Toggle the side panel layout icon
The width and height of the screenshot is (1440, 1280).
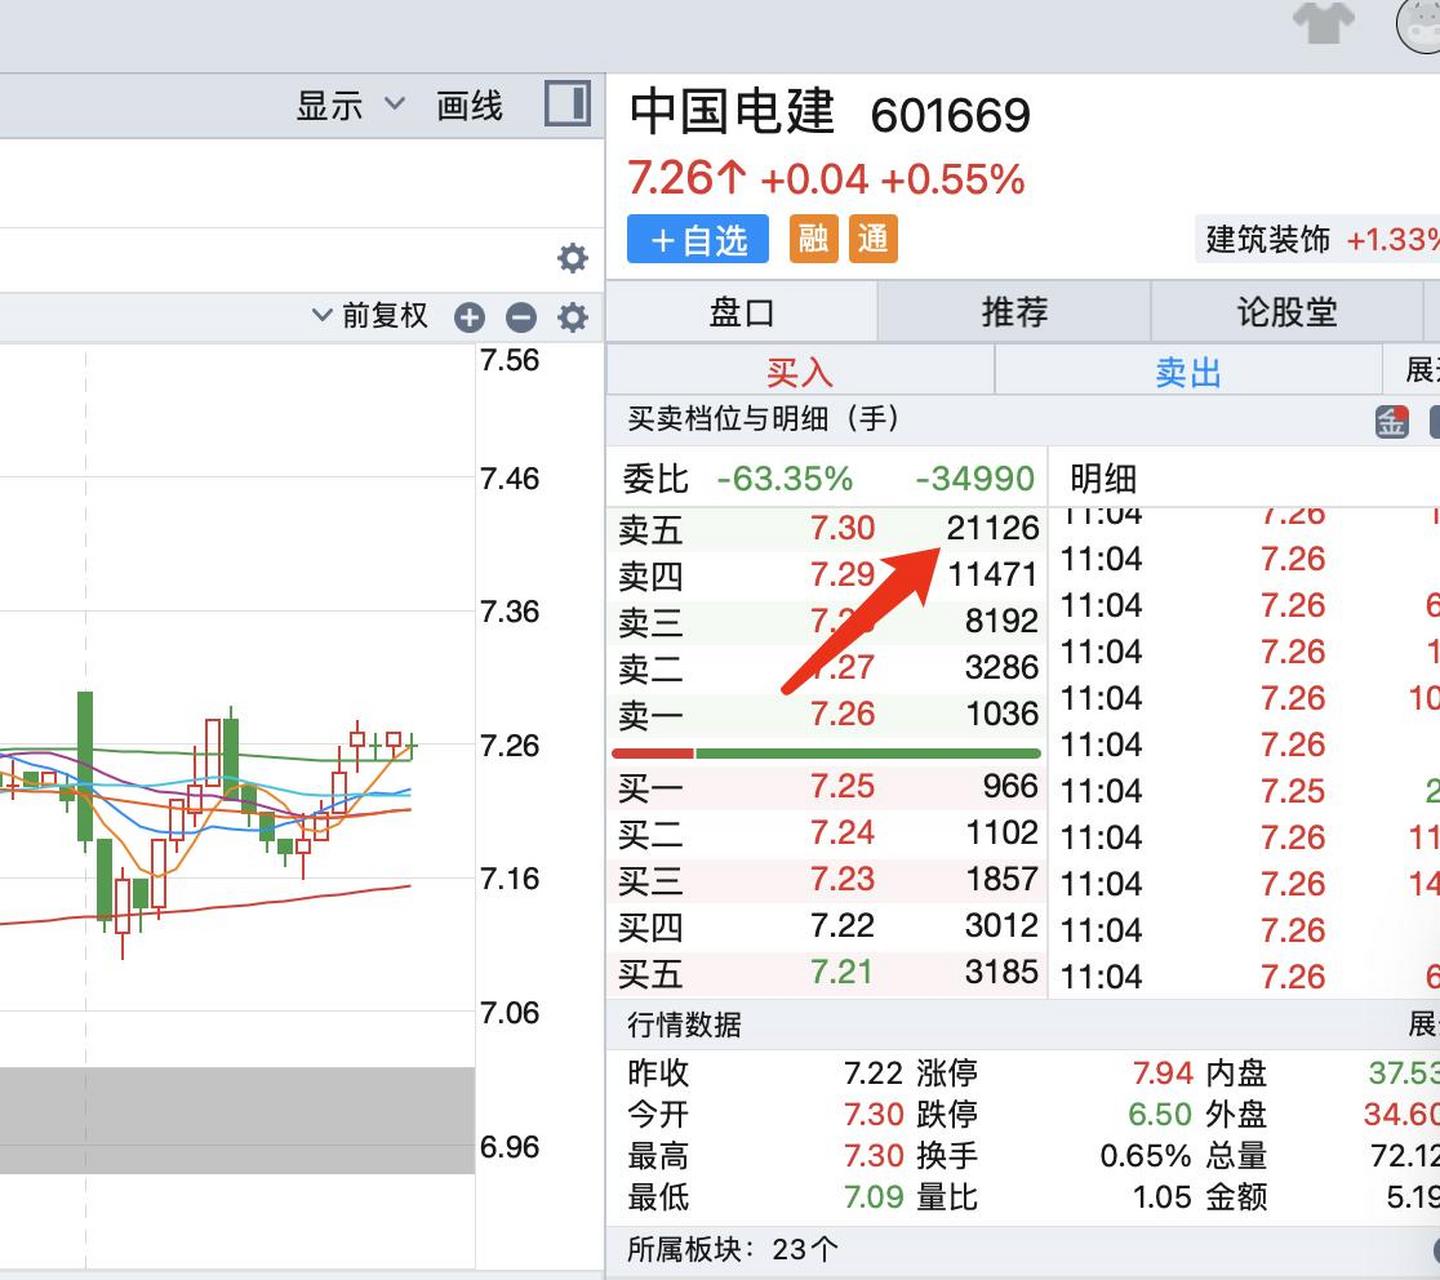point(567,103)
